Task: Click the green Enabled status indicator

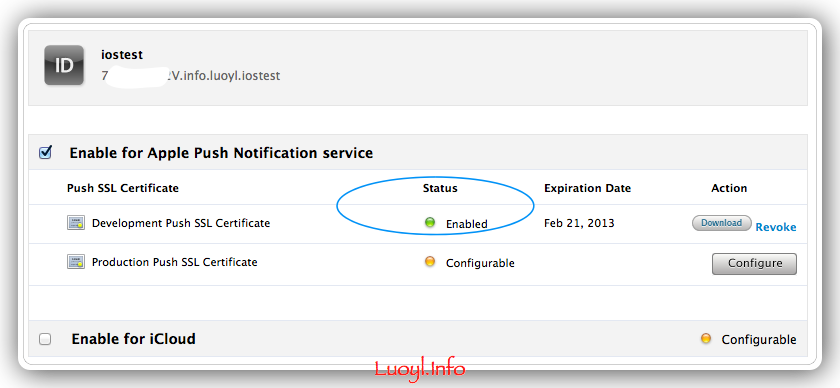Action: 430,222
